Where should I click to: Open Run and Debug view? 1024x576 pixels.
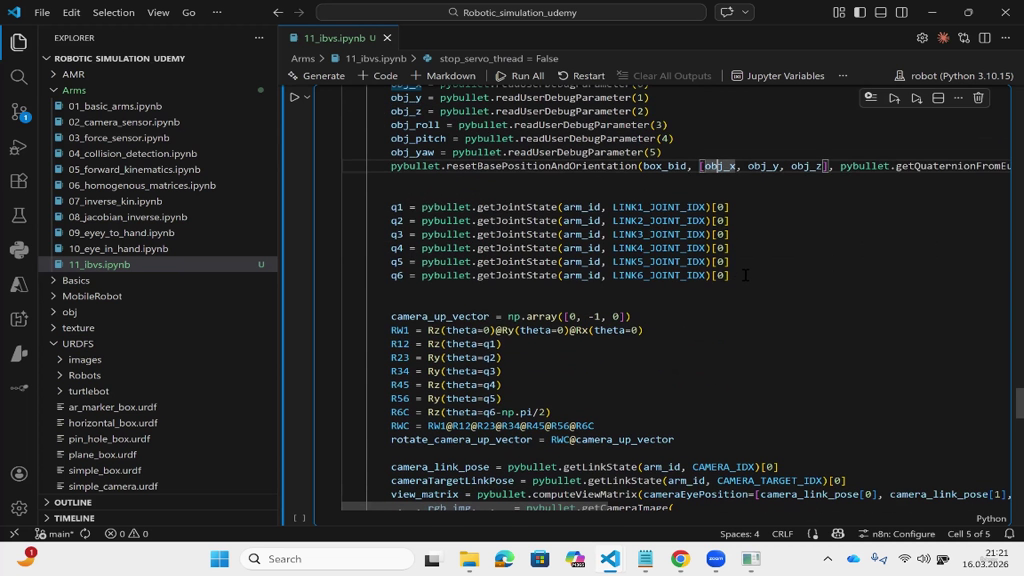pyautogui.click(x=19, y=147)
